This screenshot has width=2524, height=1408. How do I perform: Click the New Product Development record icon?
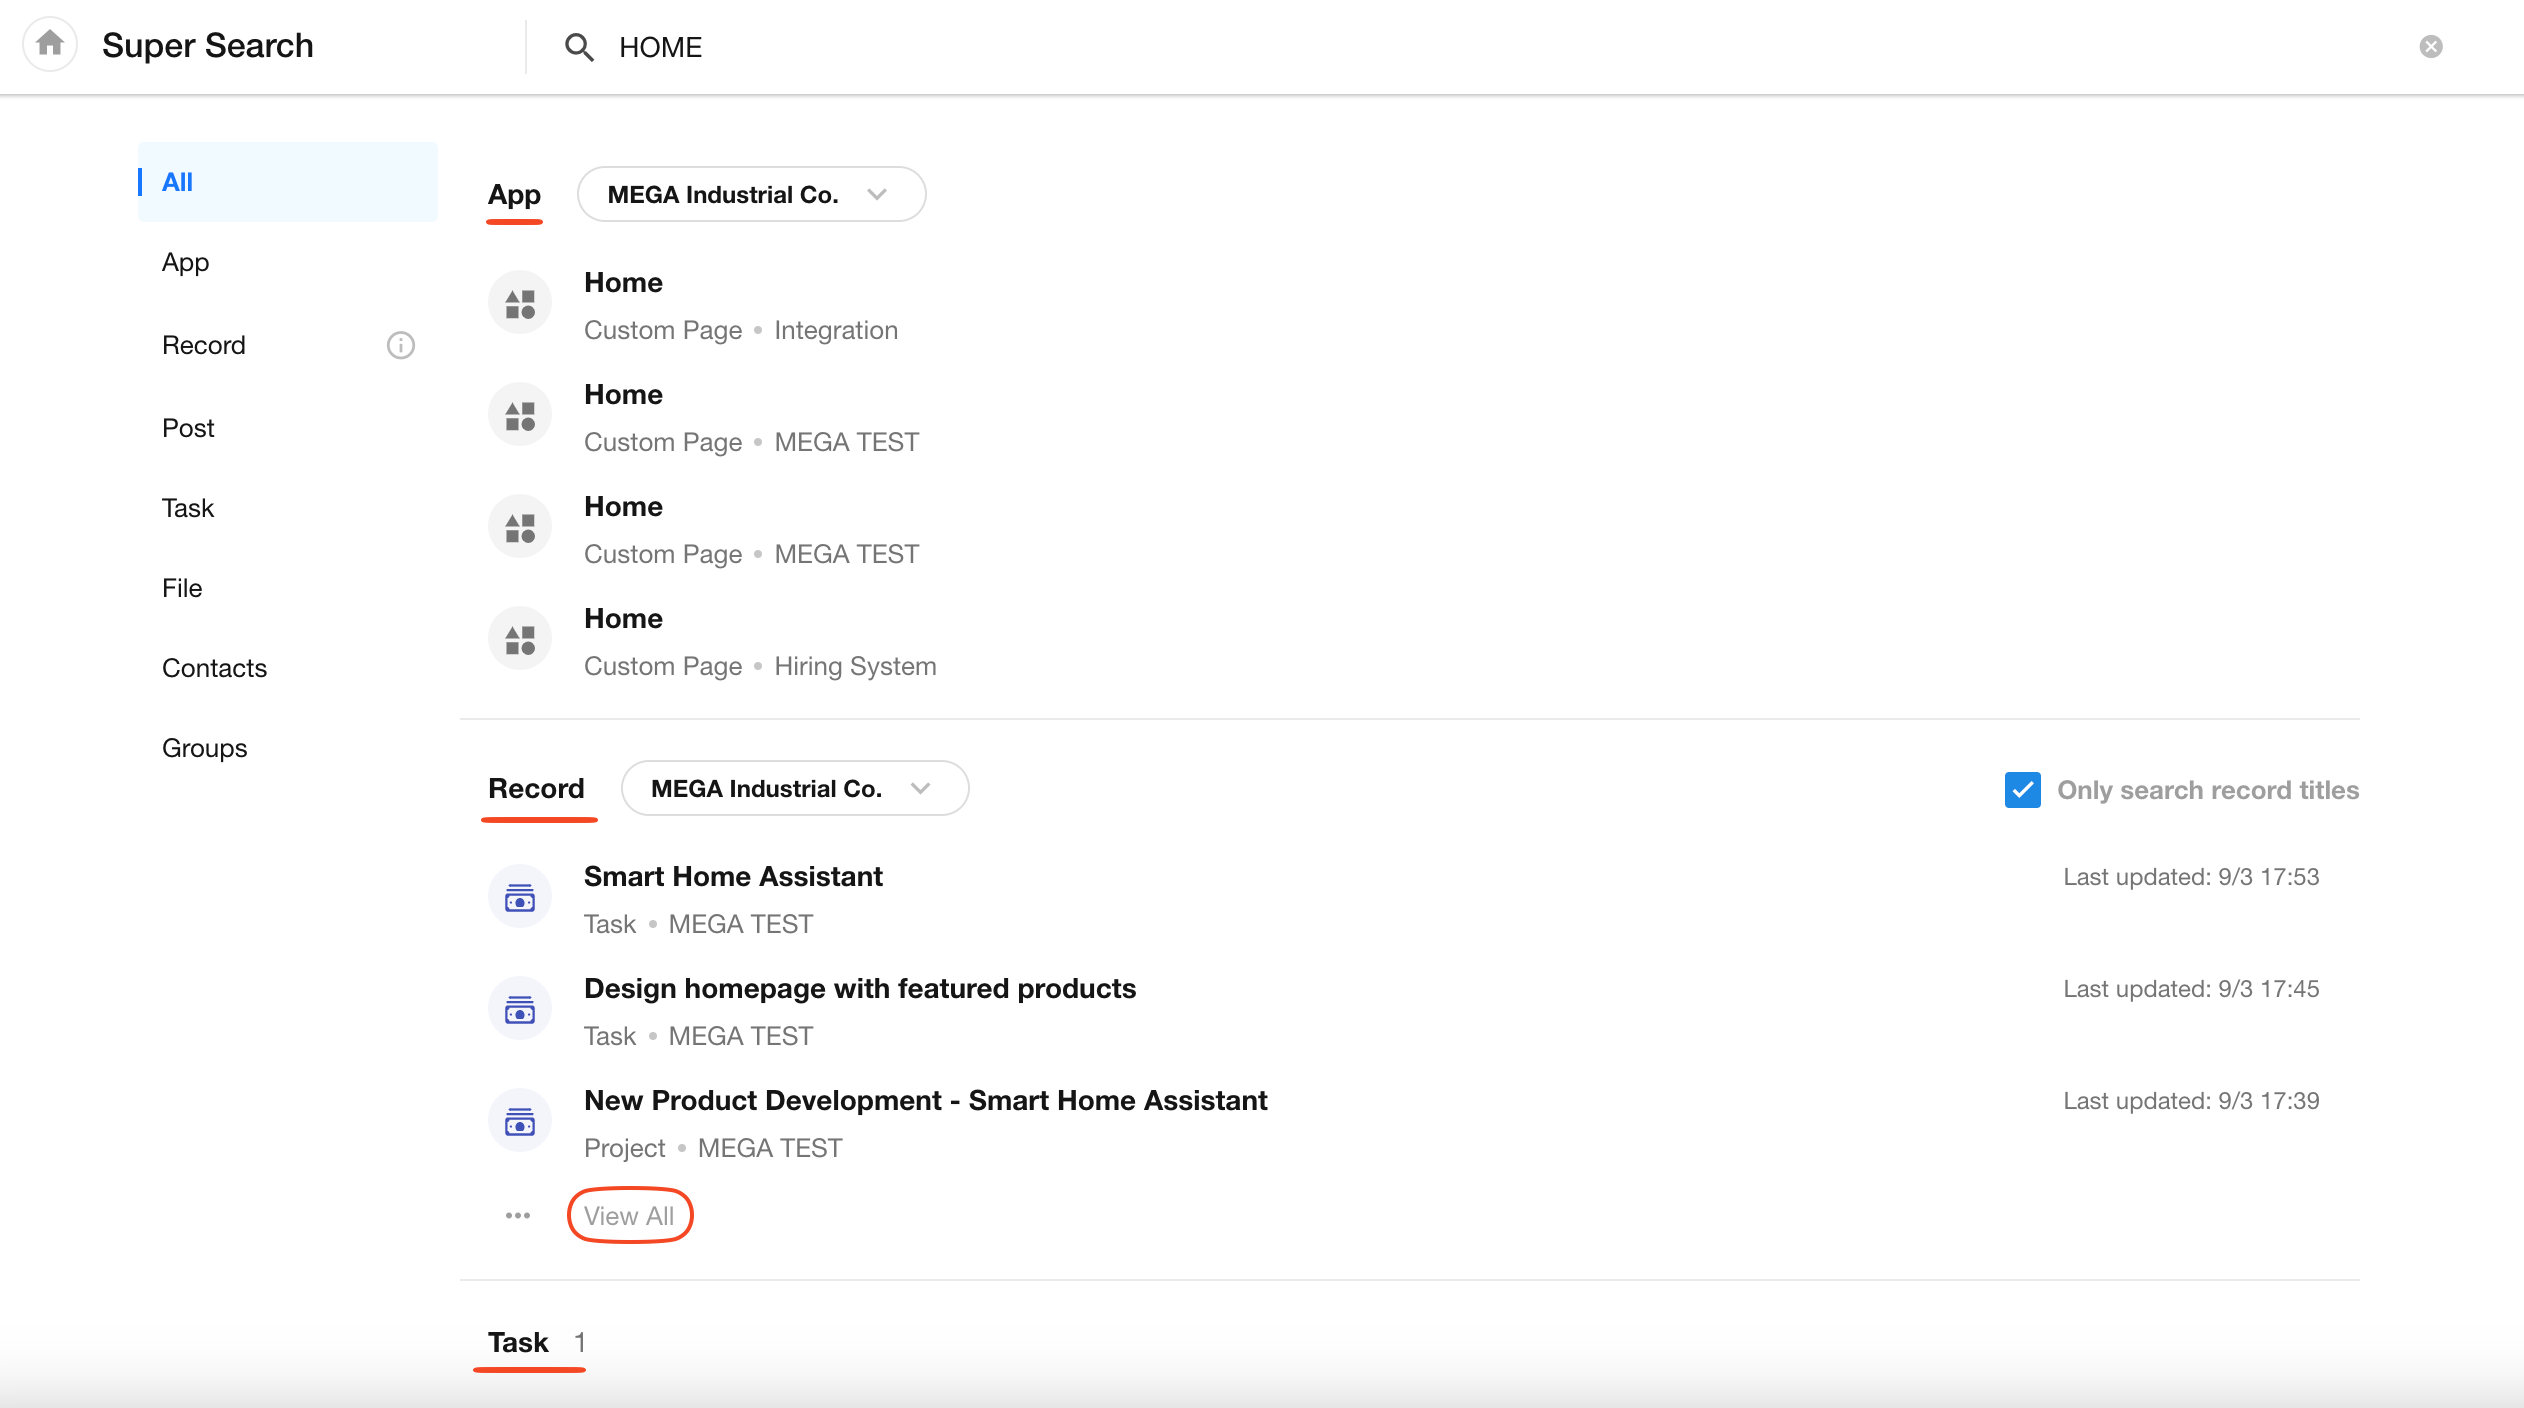520,1122
